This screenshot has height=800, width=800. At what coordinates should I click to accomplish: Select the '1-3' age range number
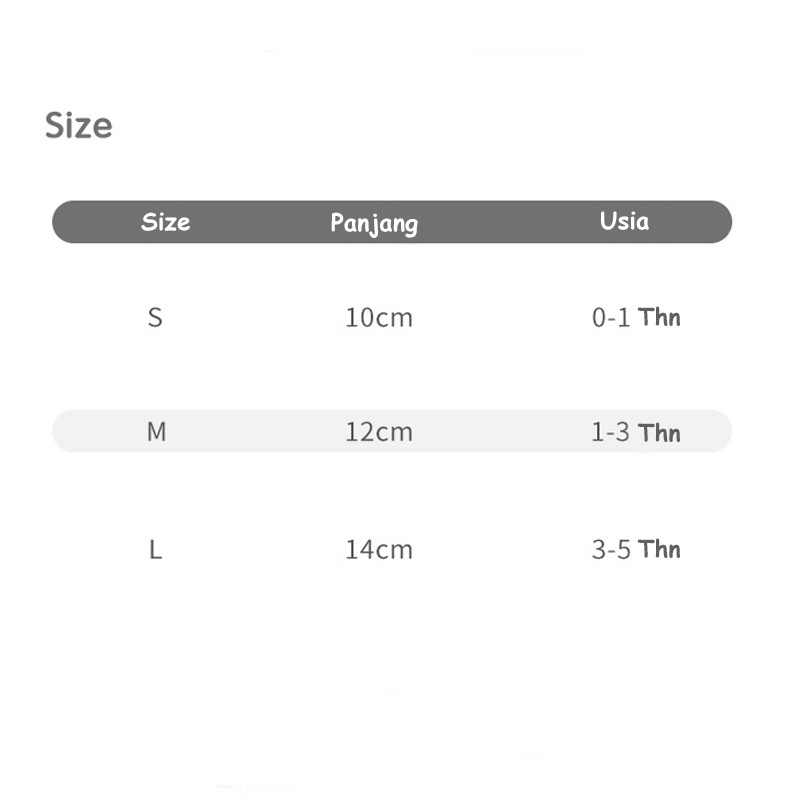(610, 432)
